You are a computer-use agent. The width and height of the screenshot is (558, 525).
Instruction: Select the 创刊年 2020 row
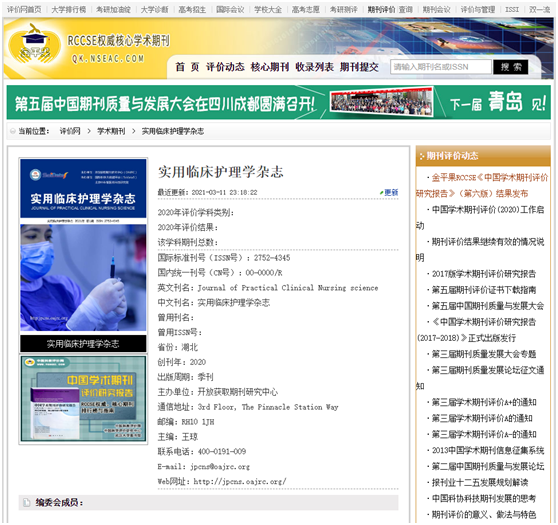[x=182, y=362]
